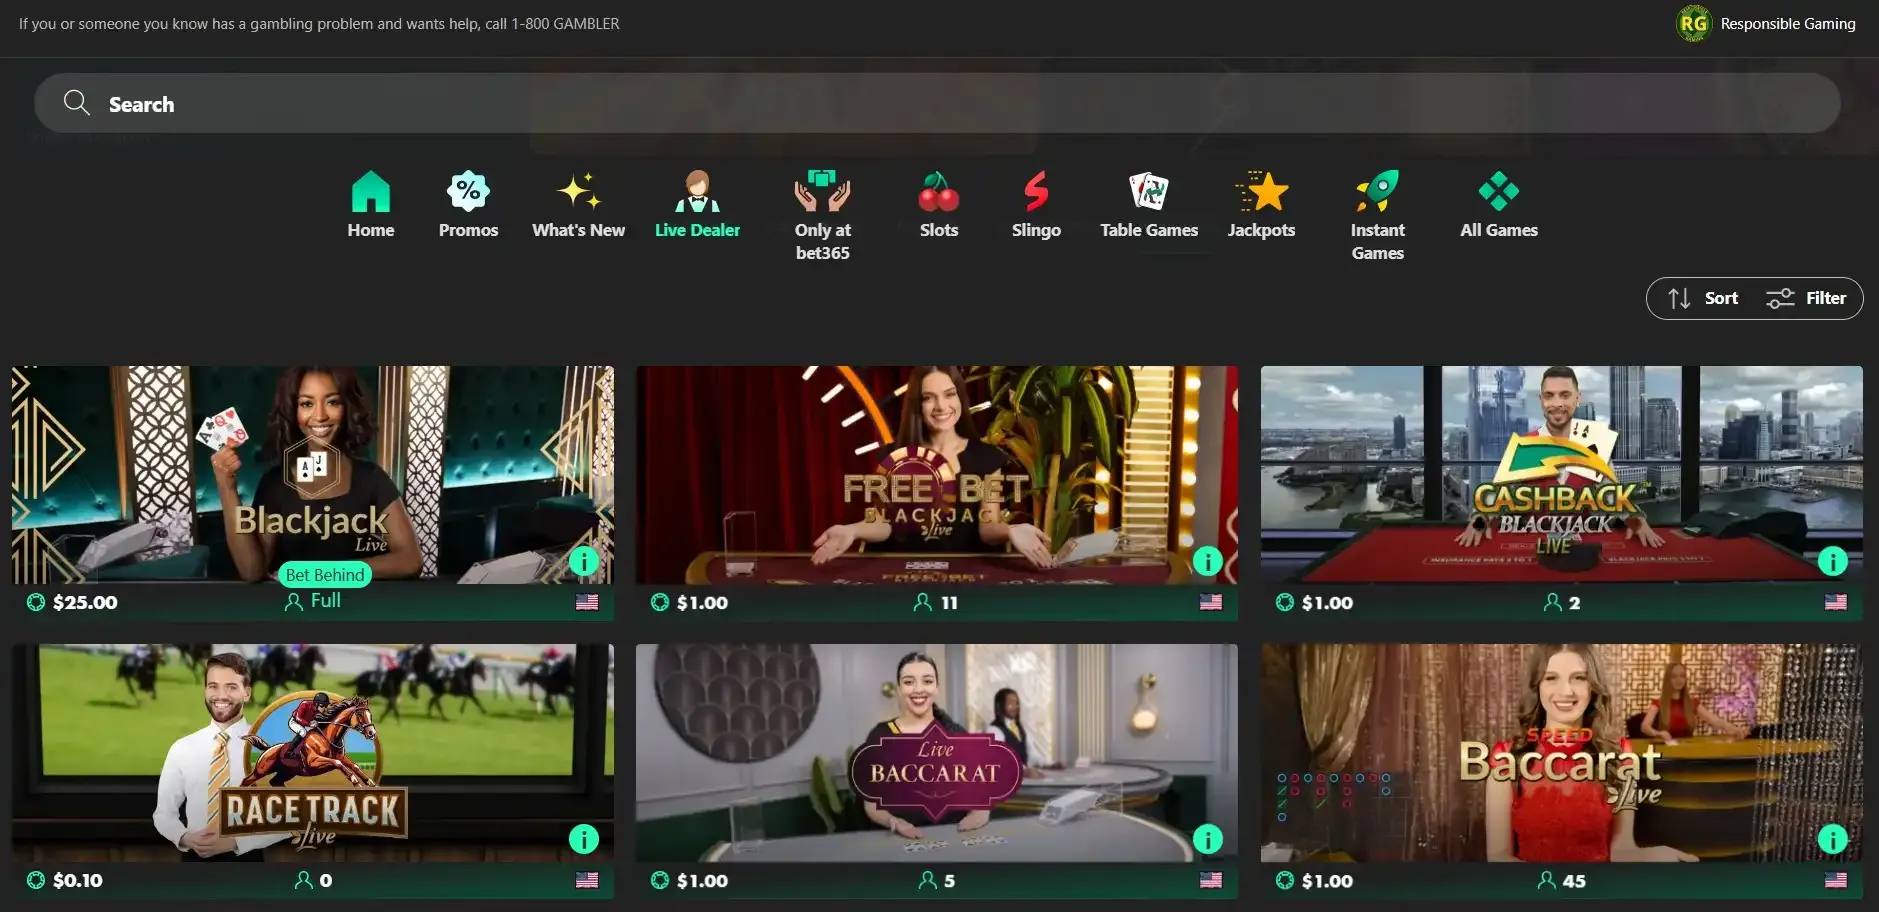
Task: Open the Home category icon
Action: 370,192
